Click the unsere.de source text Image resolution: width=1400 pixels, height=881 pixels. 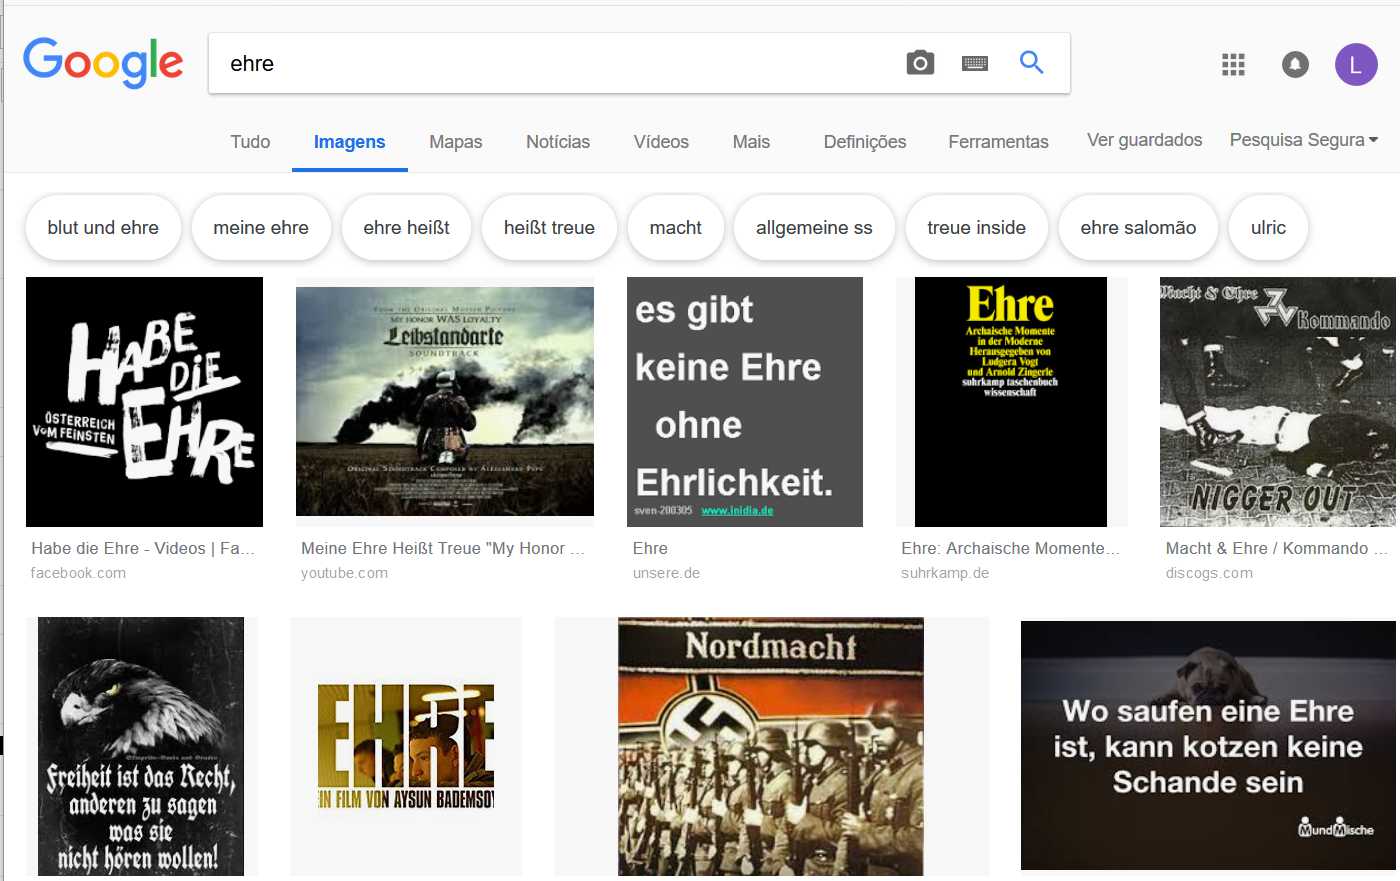pyautogui.click(x=666, y=573)
